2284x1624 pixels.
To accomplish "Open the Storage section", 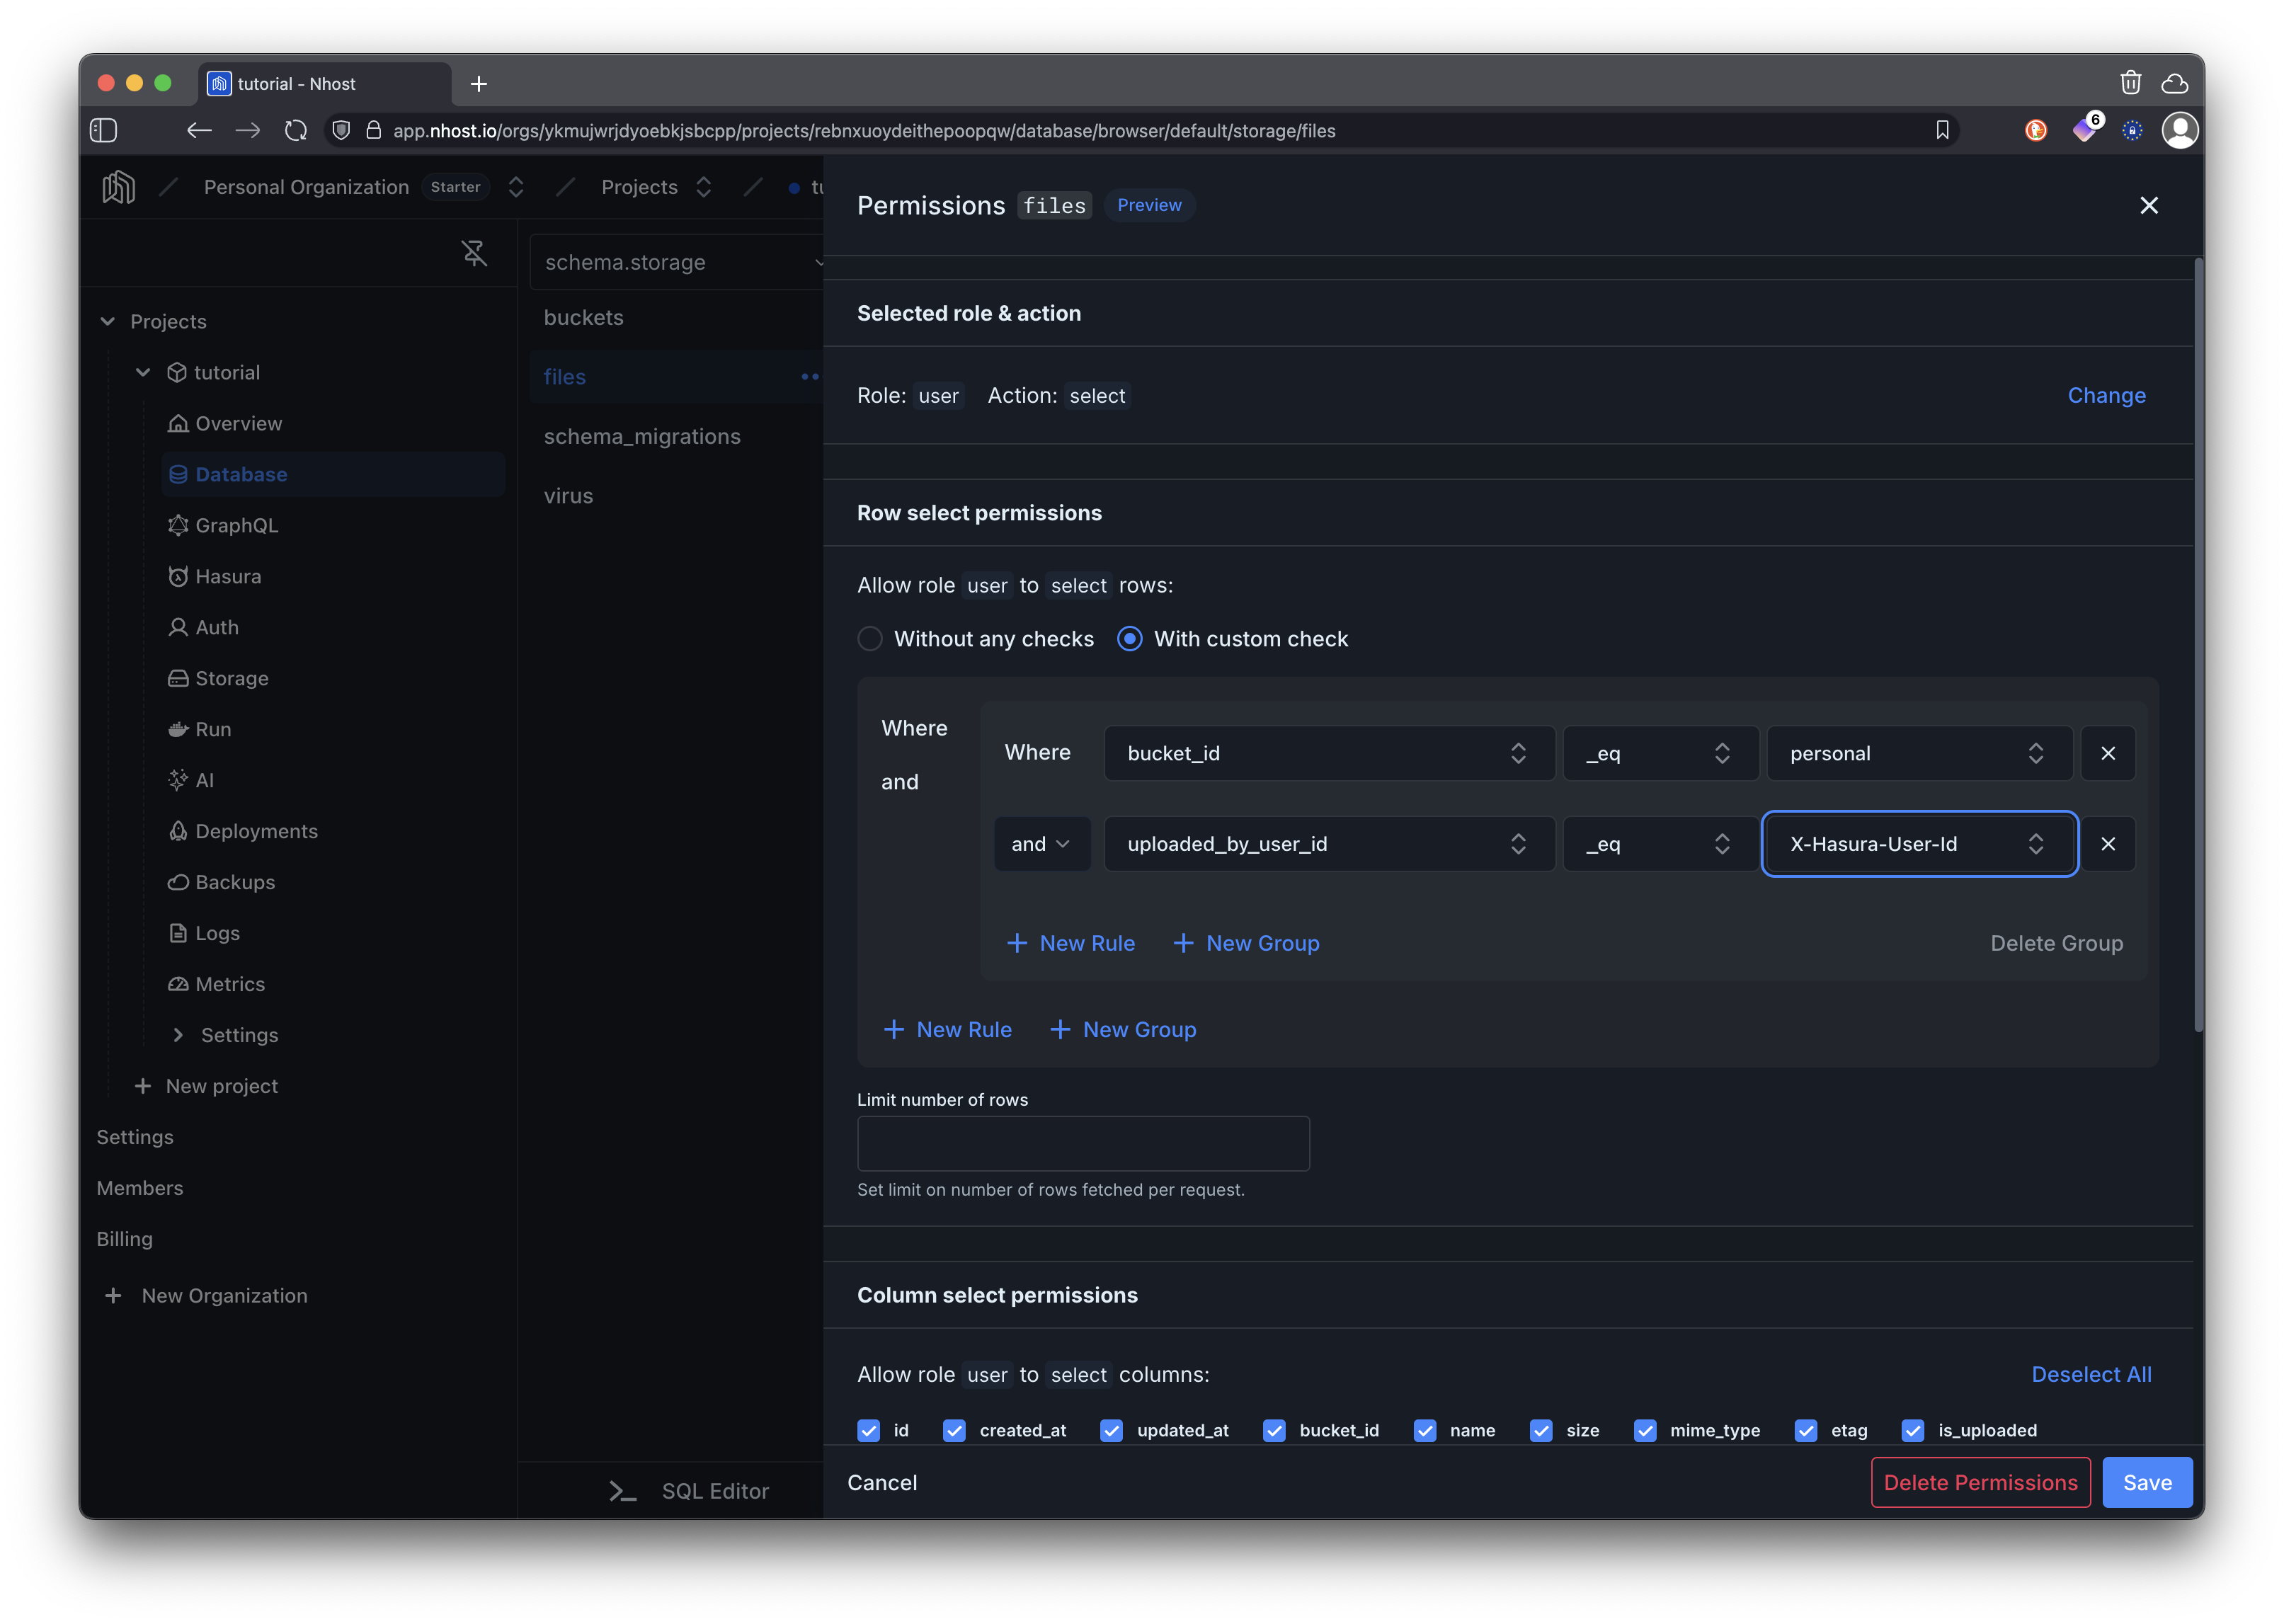I will tap(231, 678).
